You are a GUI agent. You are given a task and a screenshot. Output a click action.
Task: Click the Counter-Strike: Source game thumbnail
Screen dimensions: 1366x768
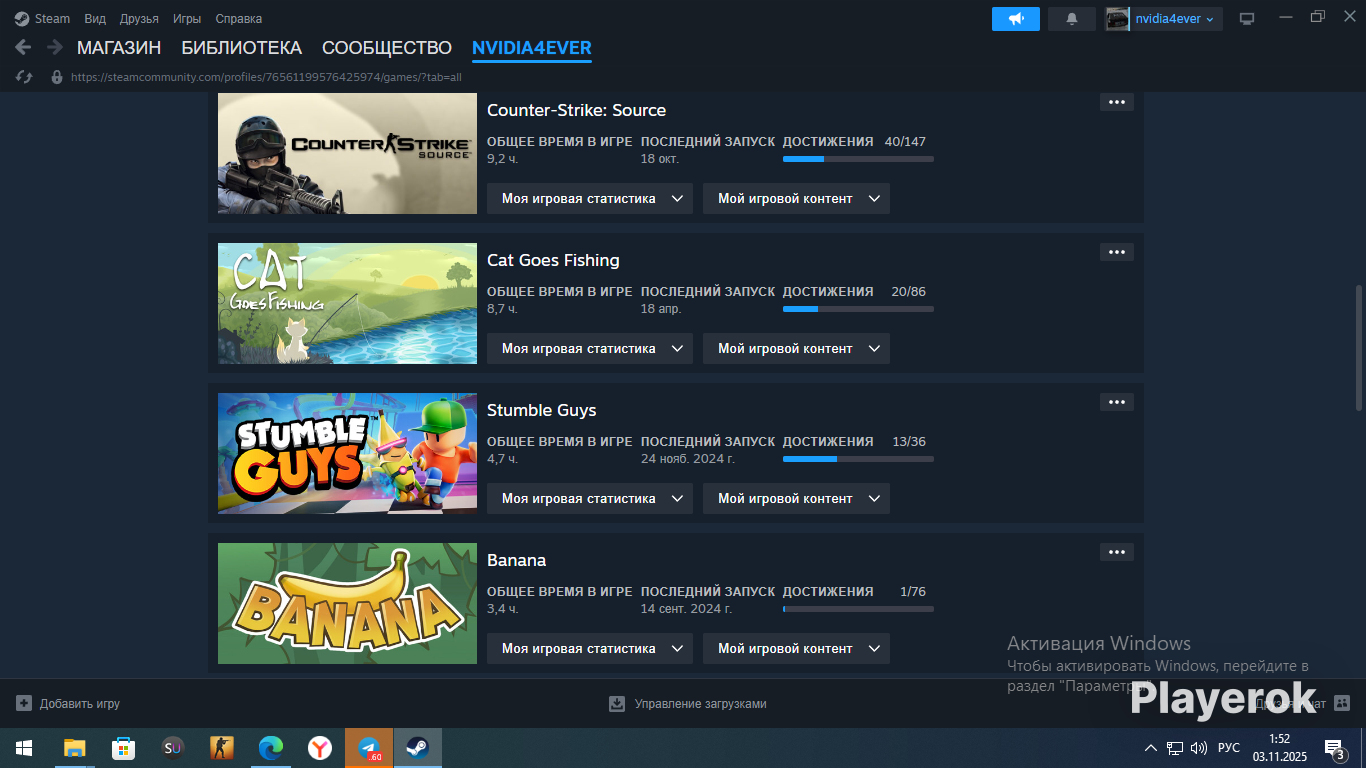(347, 153)
